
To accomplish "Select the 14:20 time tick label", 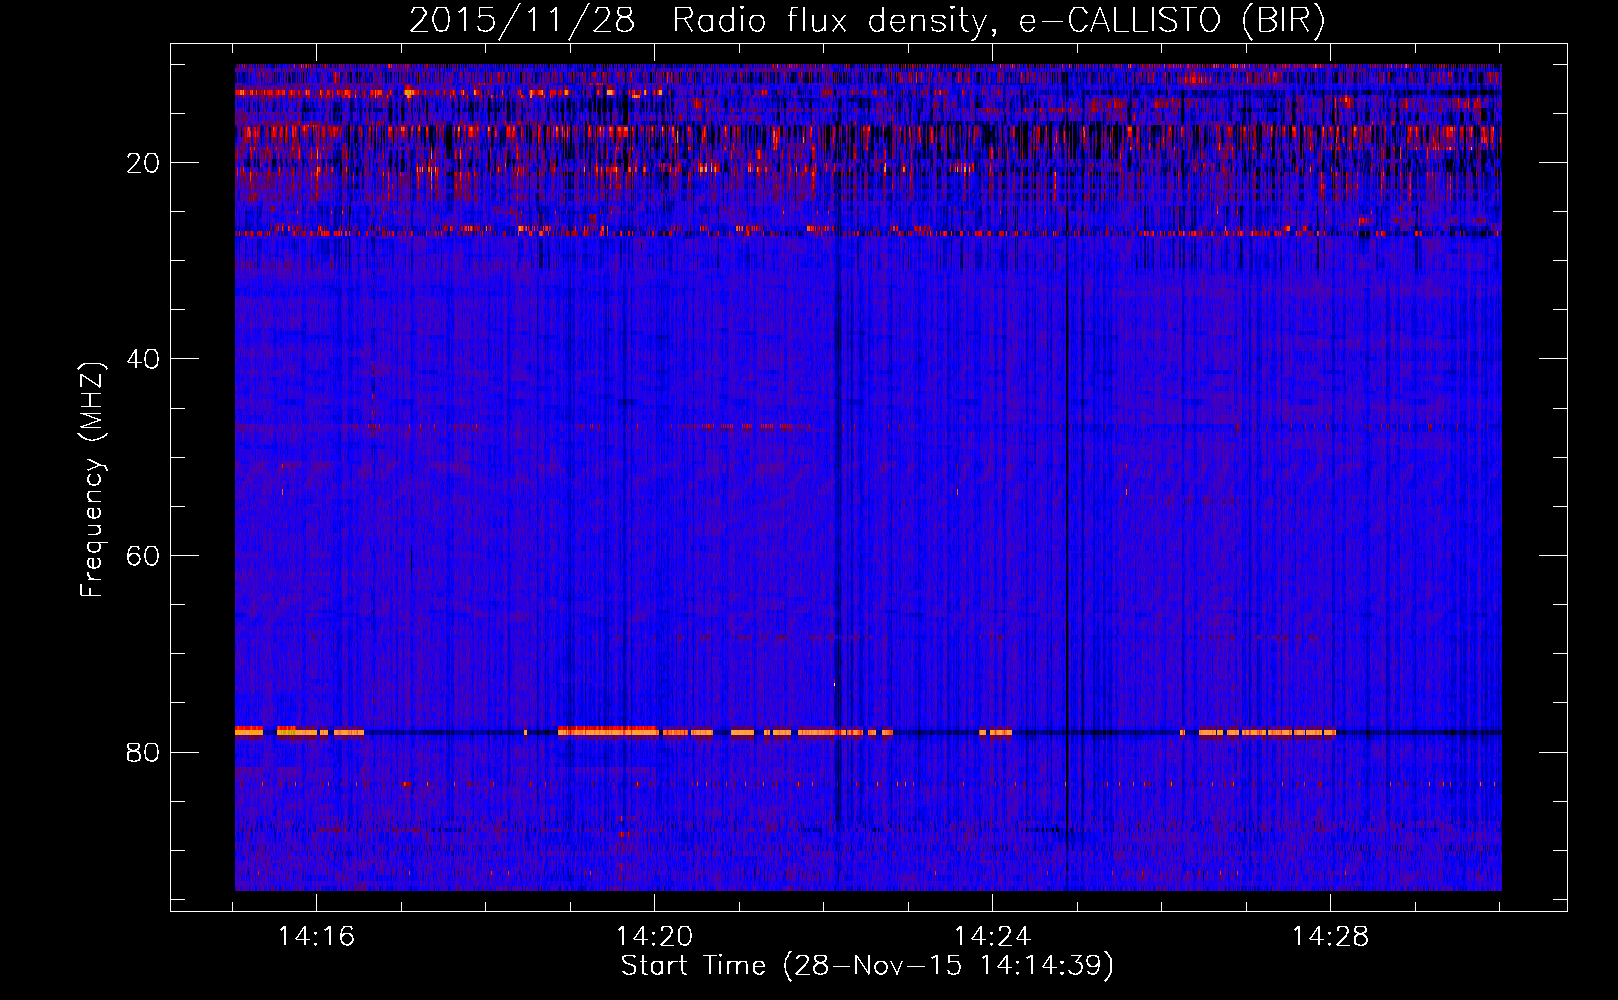I will click(654, 937).
